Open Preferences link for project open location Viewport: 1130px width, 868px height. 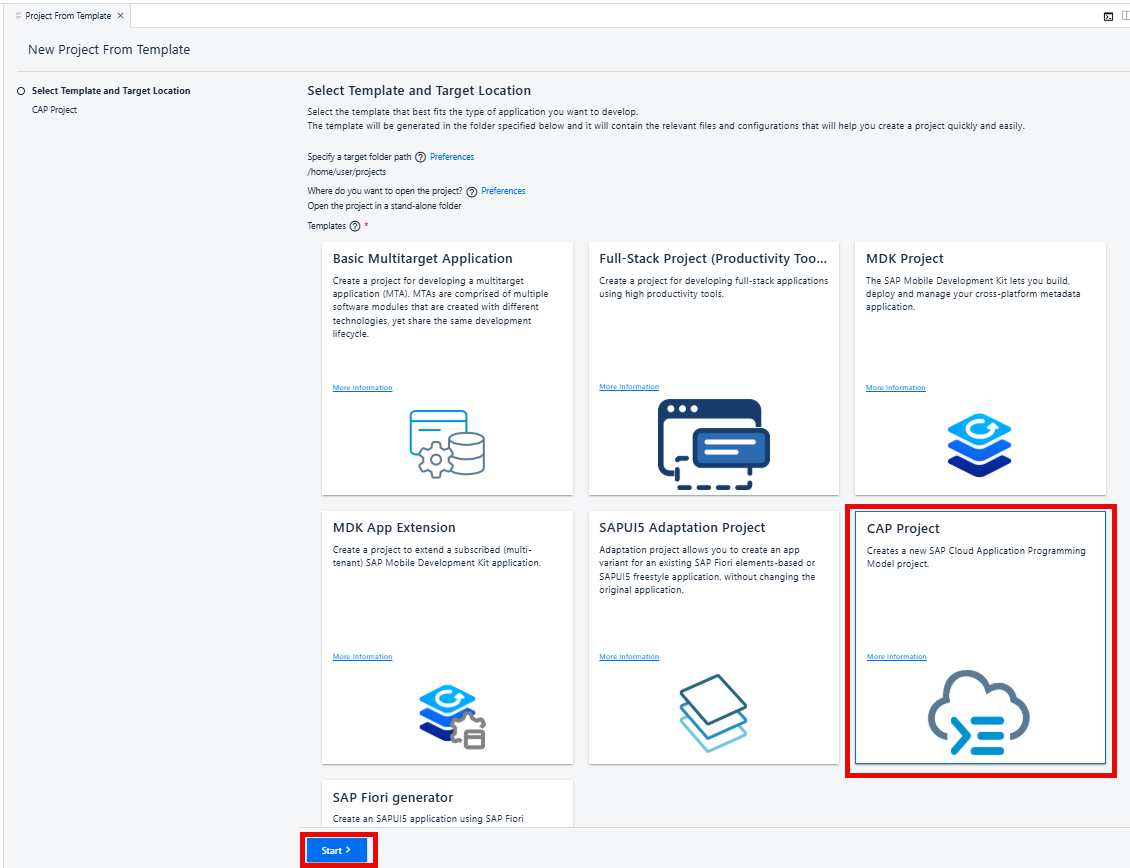click(x=503, y=191)
